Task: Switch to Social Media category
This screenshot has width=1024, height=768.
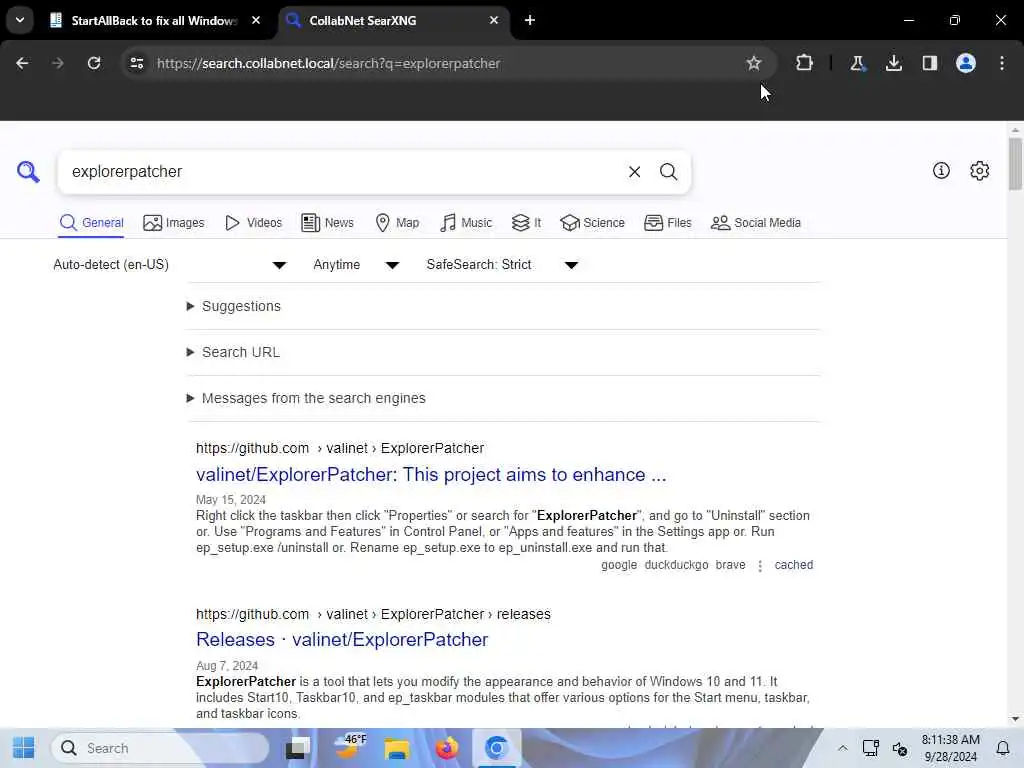Action: tap(756, 223)
